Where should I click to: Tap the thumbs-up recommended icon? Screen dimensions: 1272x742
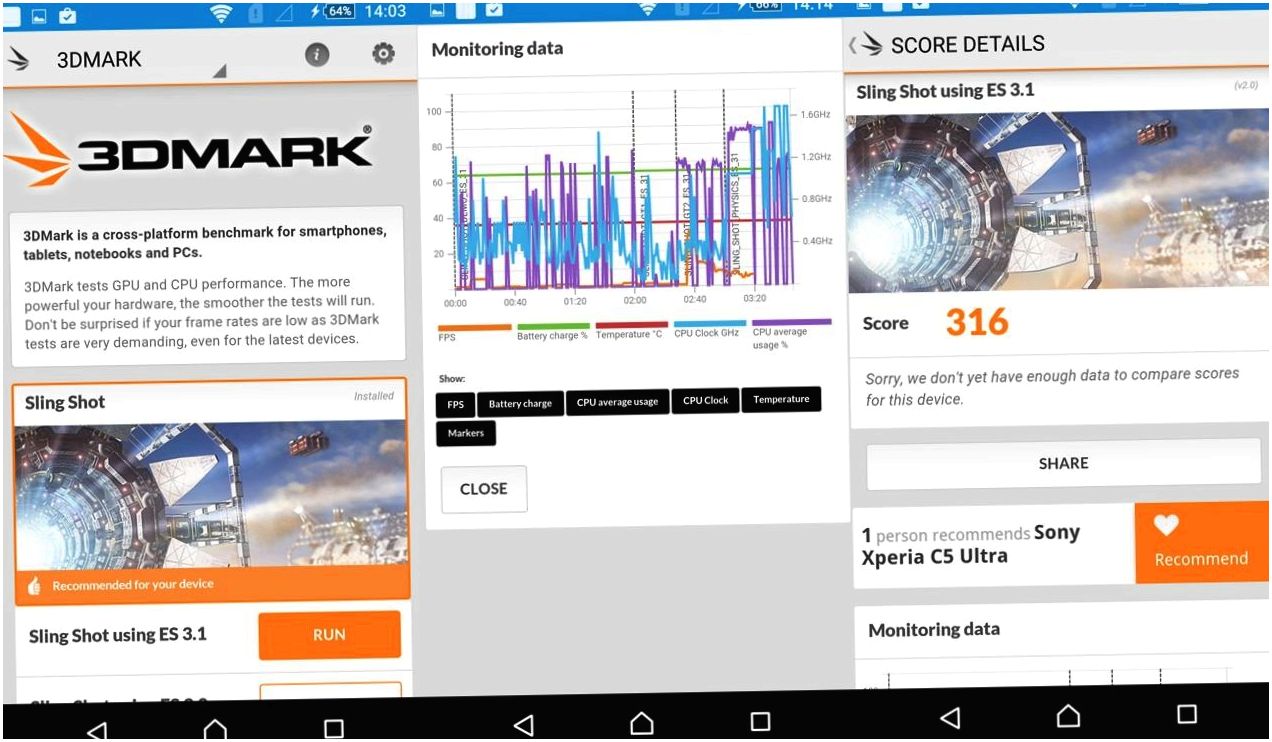point(34,586)
